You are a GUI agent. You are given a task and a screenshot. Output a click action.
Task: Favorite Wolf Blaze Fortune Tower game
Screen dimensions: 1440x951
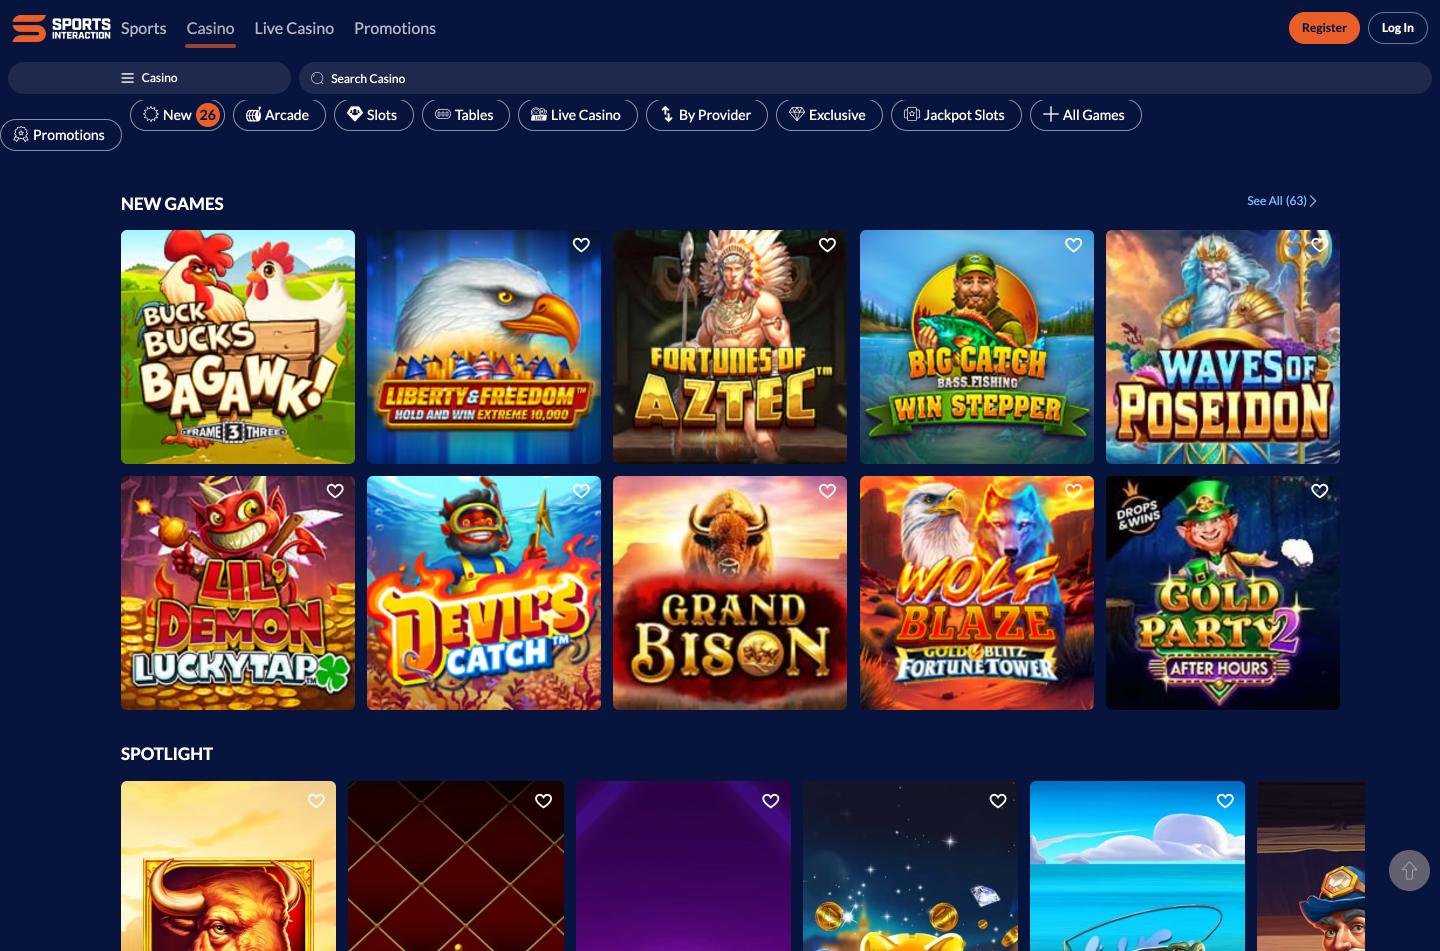pos(1074,491)
